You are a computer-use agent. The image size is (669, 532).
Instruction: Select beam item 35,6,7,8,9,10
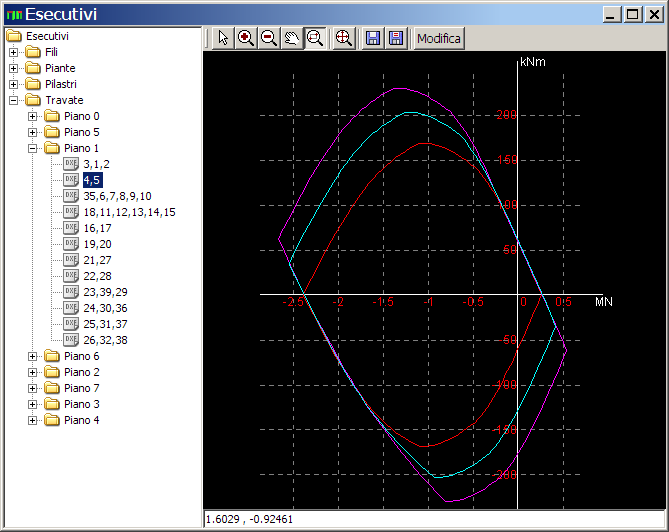[117, 196]
